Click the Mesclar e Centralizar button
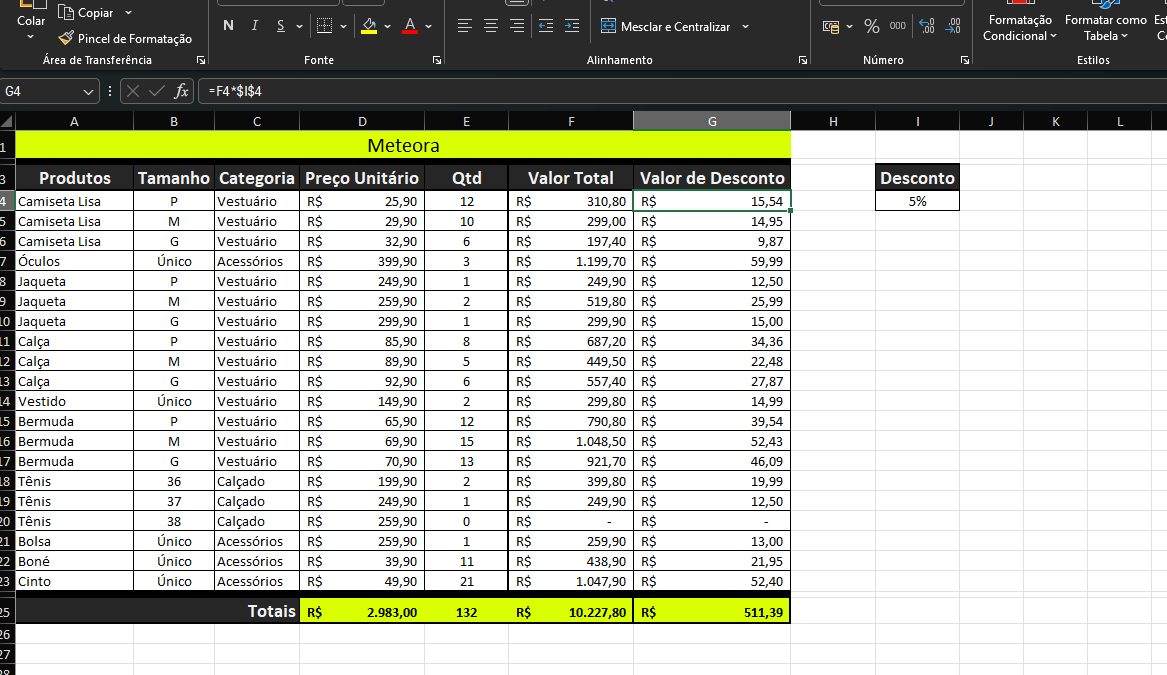Screen dimensions: 1167x675 [666, 27]
